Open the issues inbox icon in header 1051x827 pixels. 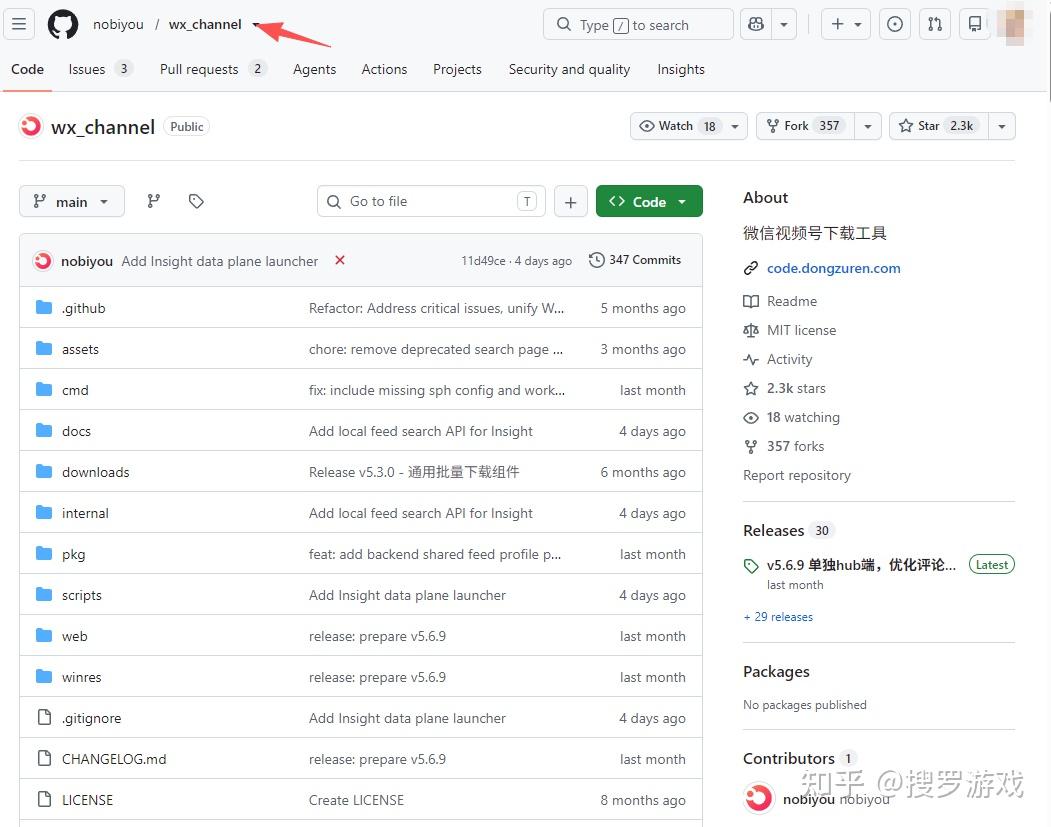[x=895, y=25]
